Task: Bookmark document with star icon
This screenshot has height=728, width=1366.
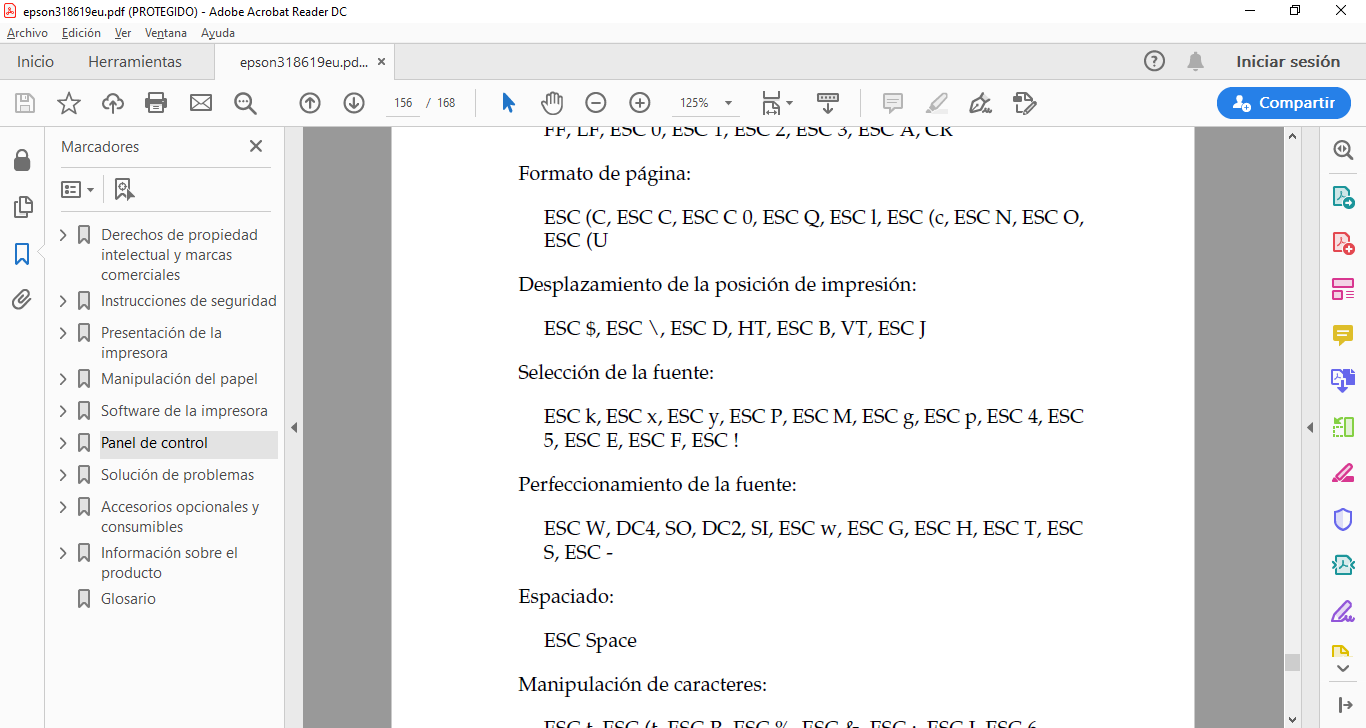Action: tap(69, 103)
